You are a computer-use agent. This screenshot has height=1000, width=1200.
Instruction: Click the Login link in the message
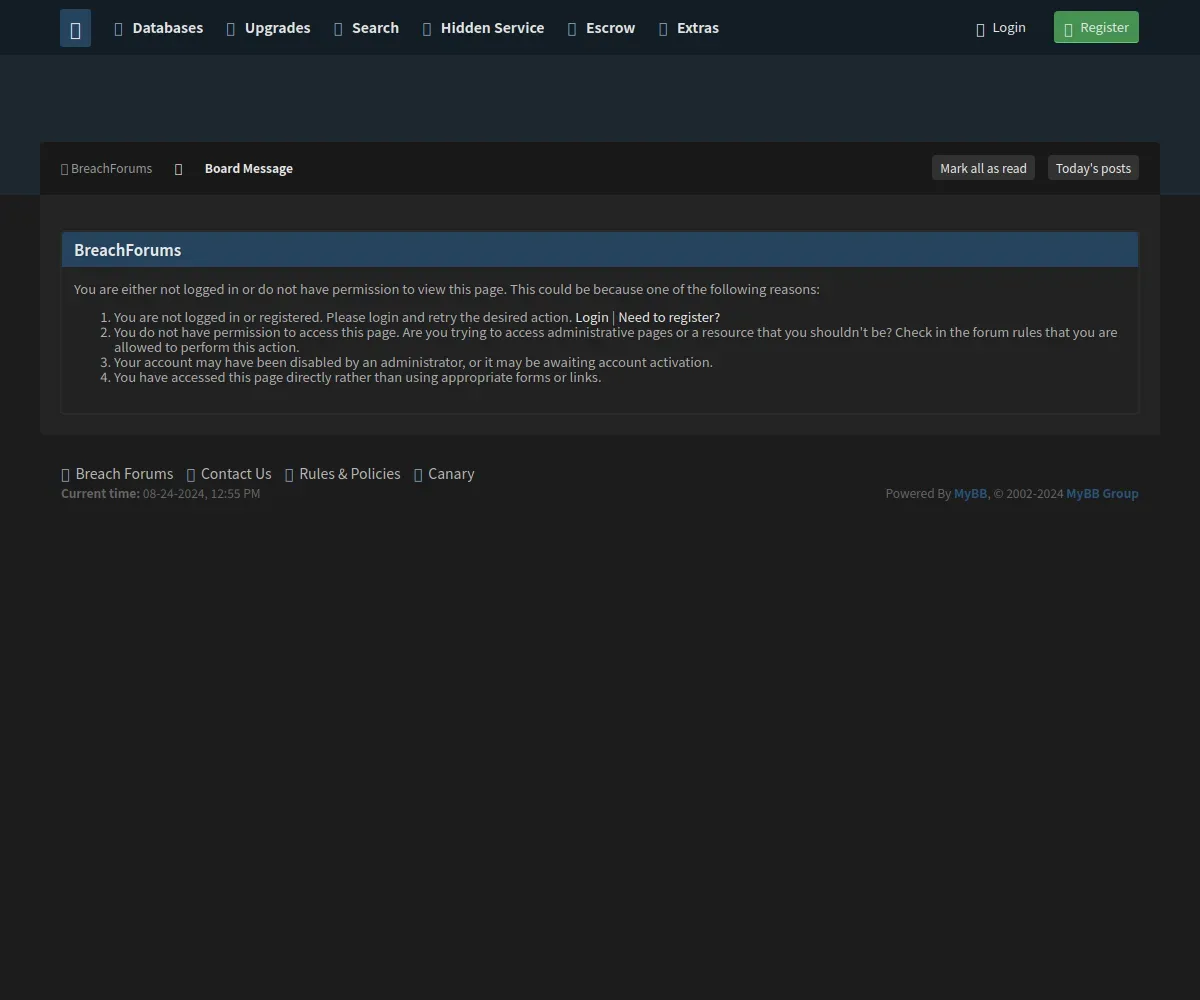click(592, 317)
